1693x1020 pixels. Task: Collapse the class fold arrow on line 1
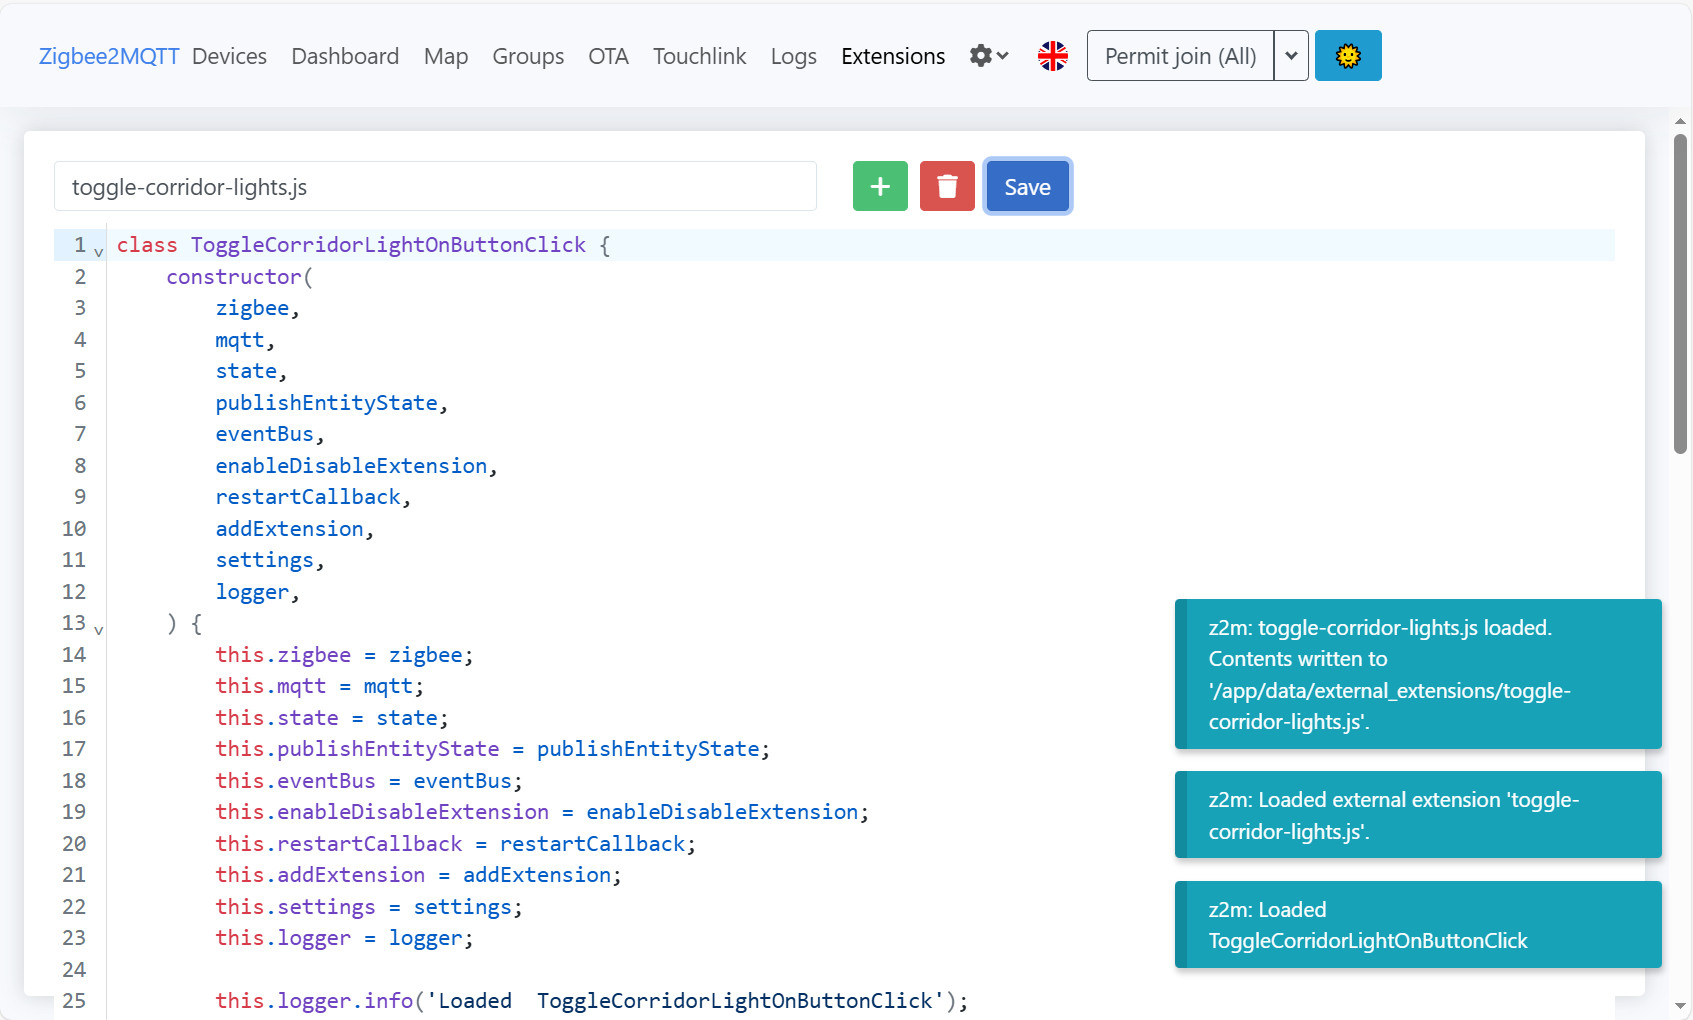click(99, 252)
